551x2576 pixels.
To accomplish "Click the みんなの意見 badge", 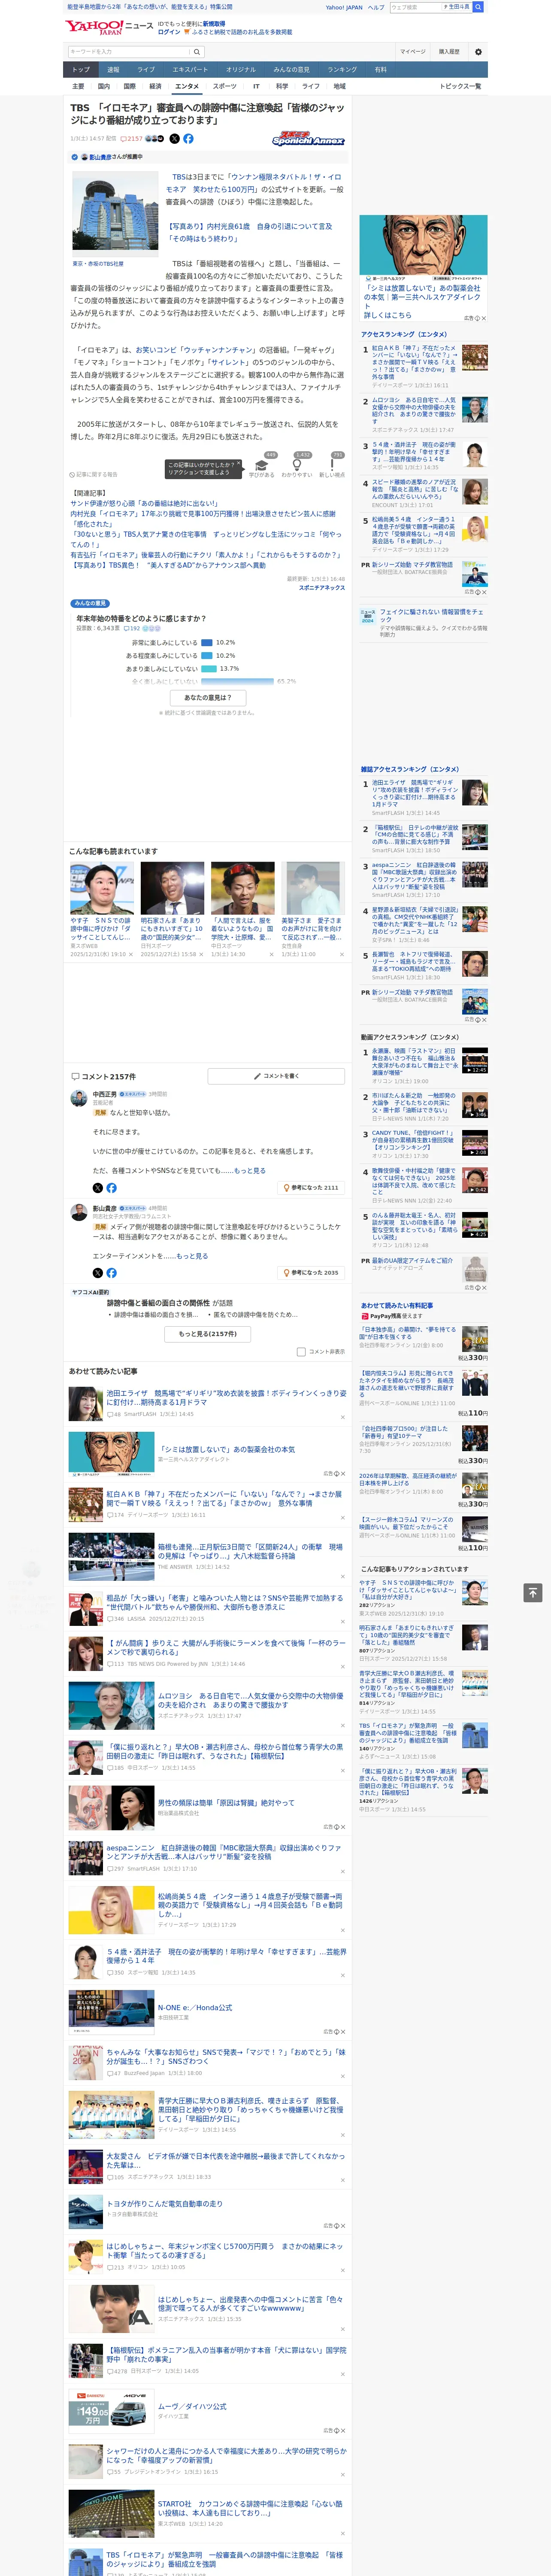I will 90,603.
